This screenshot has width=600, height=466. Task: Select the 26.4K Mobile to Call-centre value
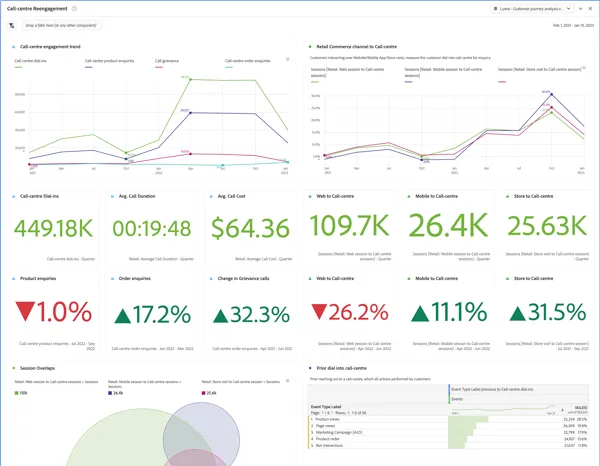pyautogui.click(x=448, y=225)
